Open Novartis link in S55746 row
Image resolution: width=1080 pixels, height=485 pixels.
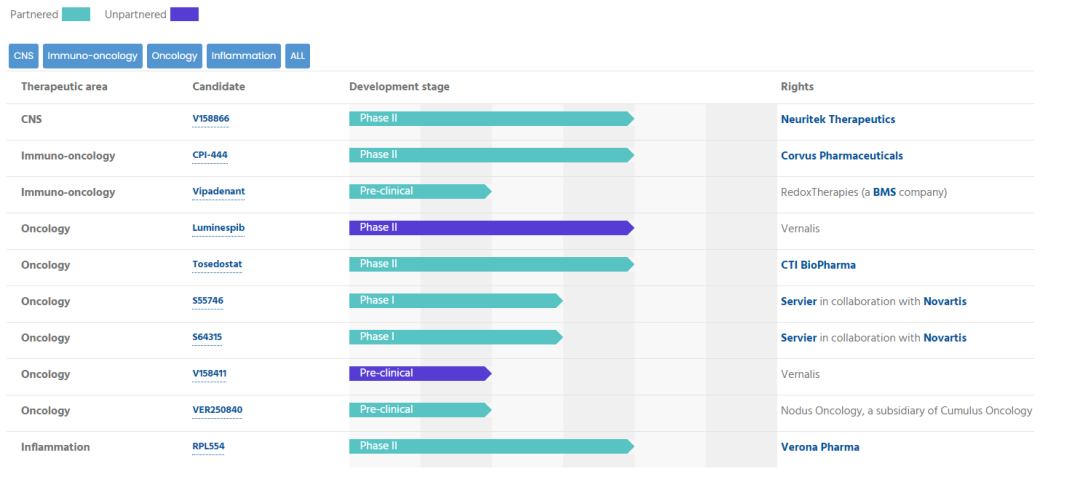945,301
